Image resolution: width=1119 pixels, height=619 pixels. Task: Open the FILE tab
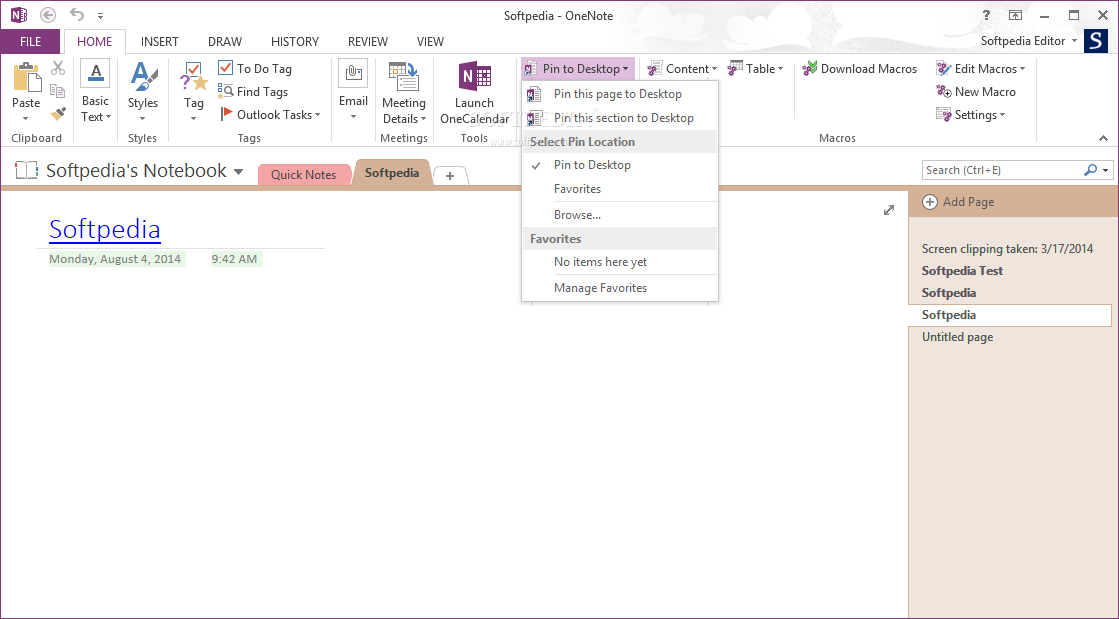point(30,41)
